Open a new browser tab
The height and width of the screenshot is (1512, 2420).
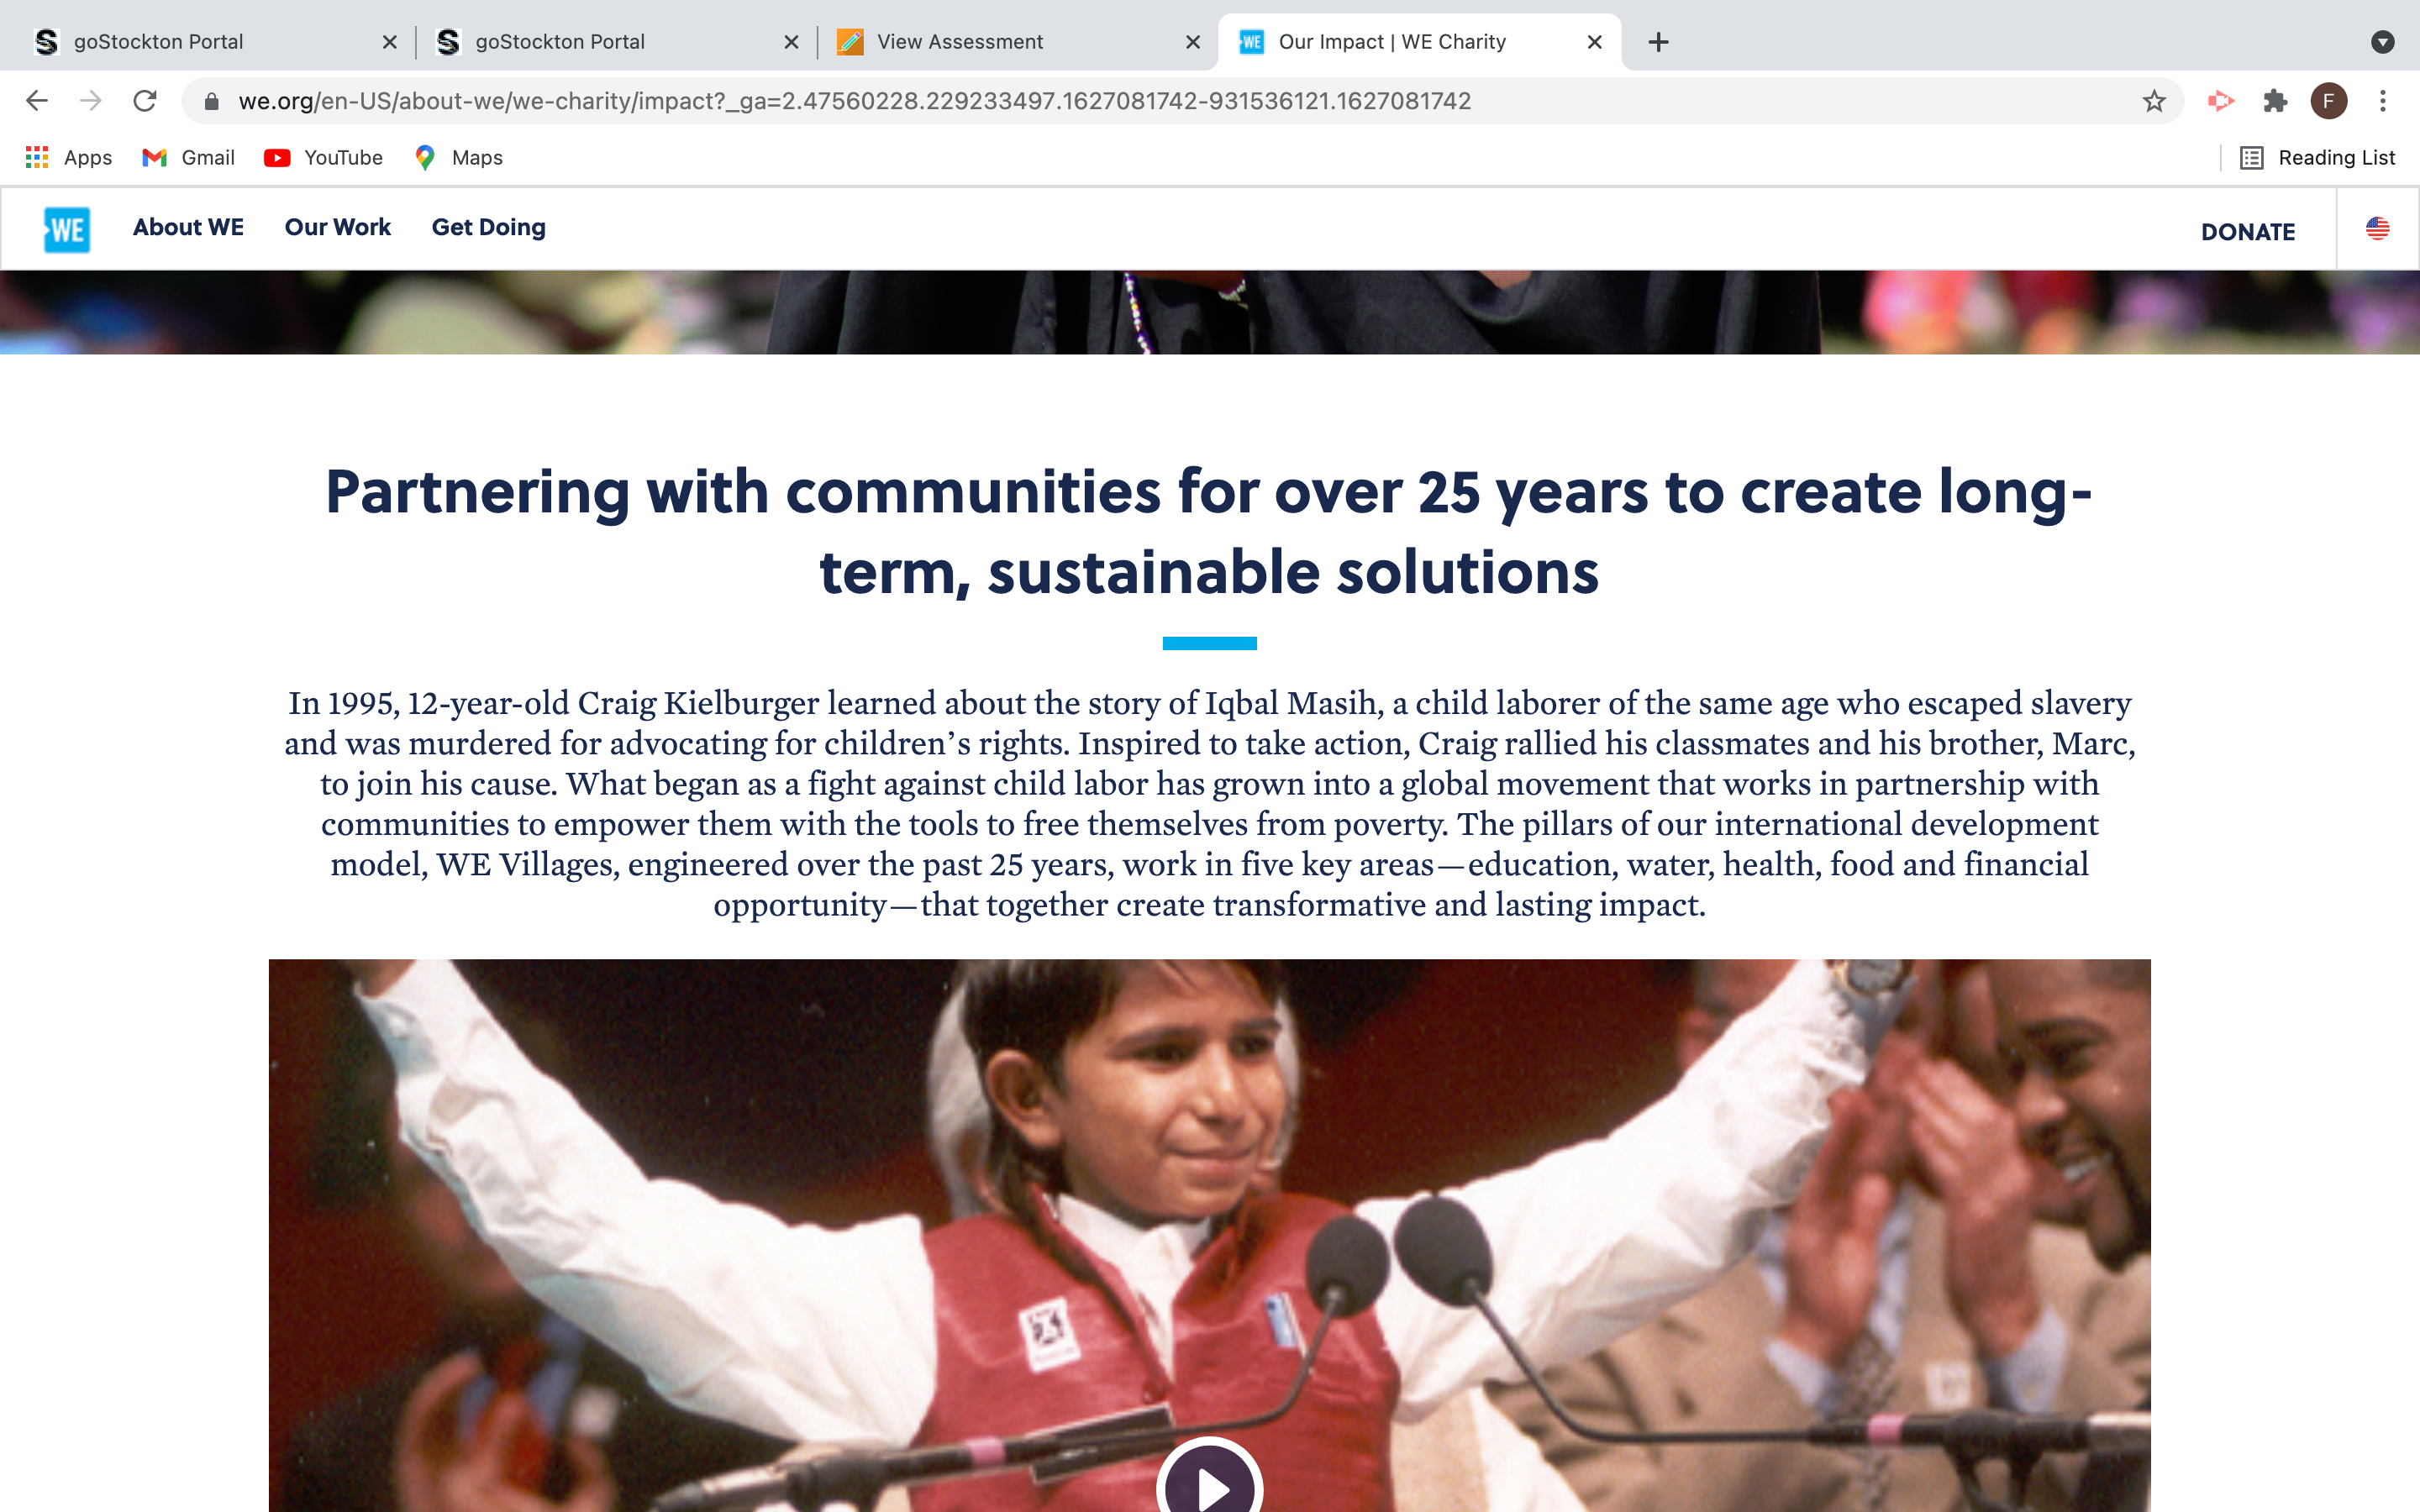pyautogui.click(x=1659, y=42)
